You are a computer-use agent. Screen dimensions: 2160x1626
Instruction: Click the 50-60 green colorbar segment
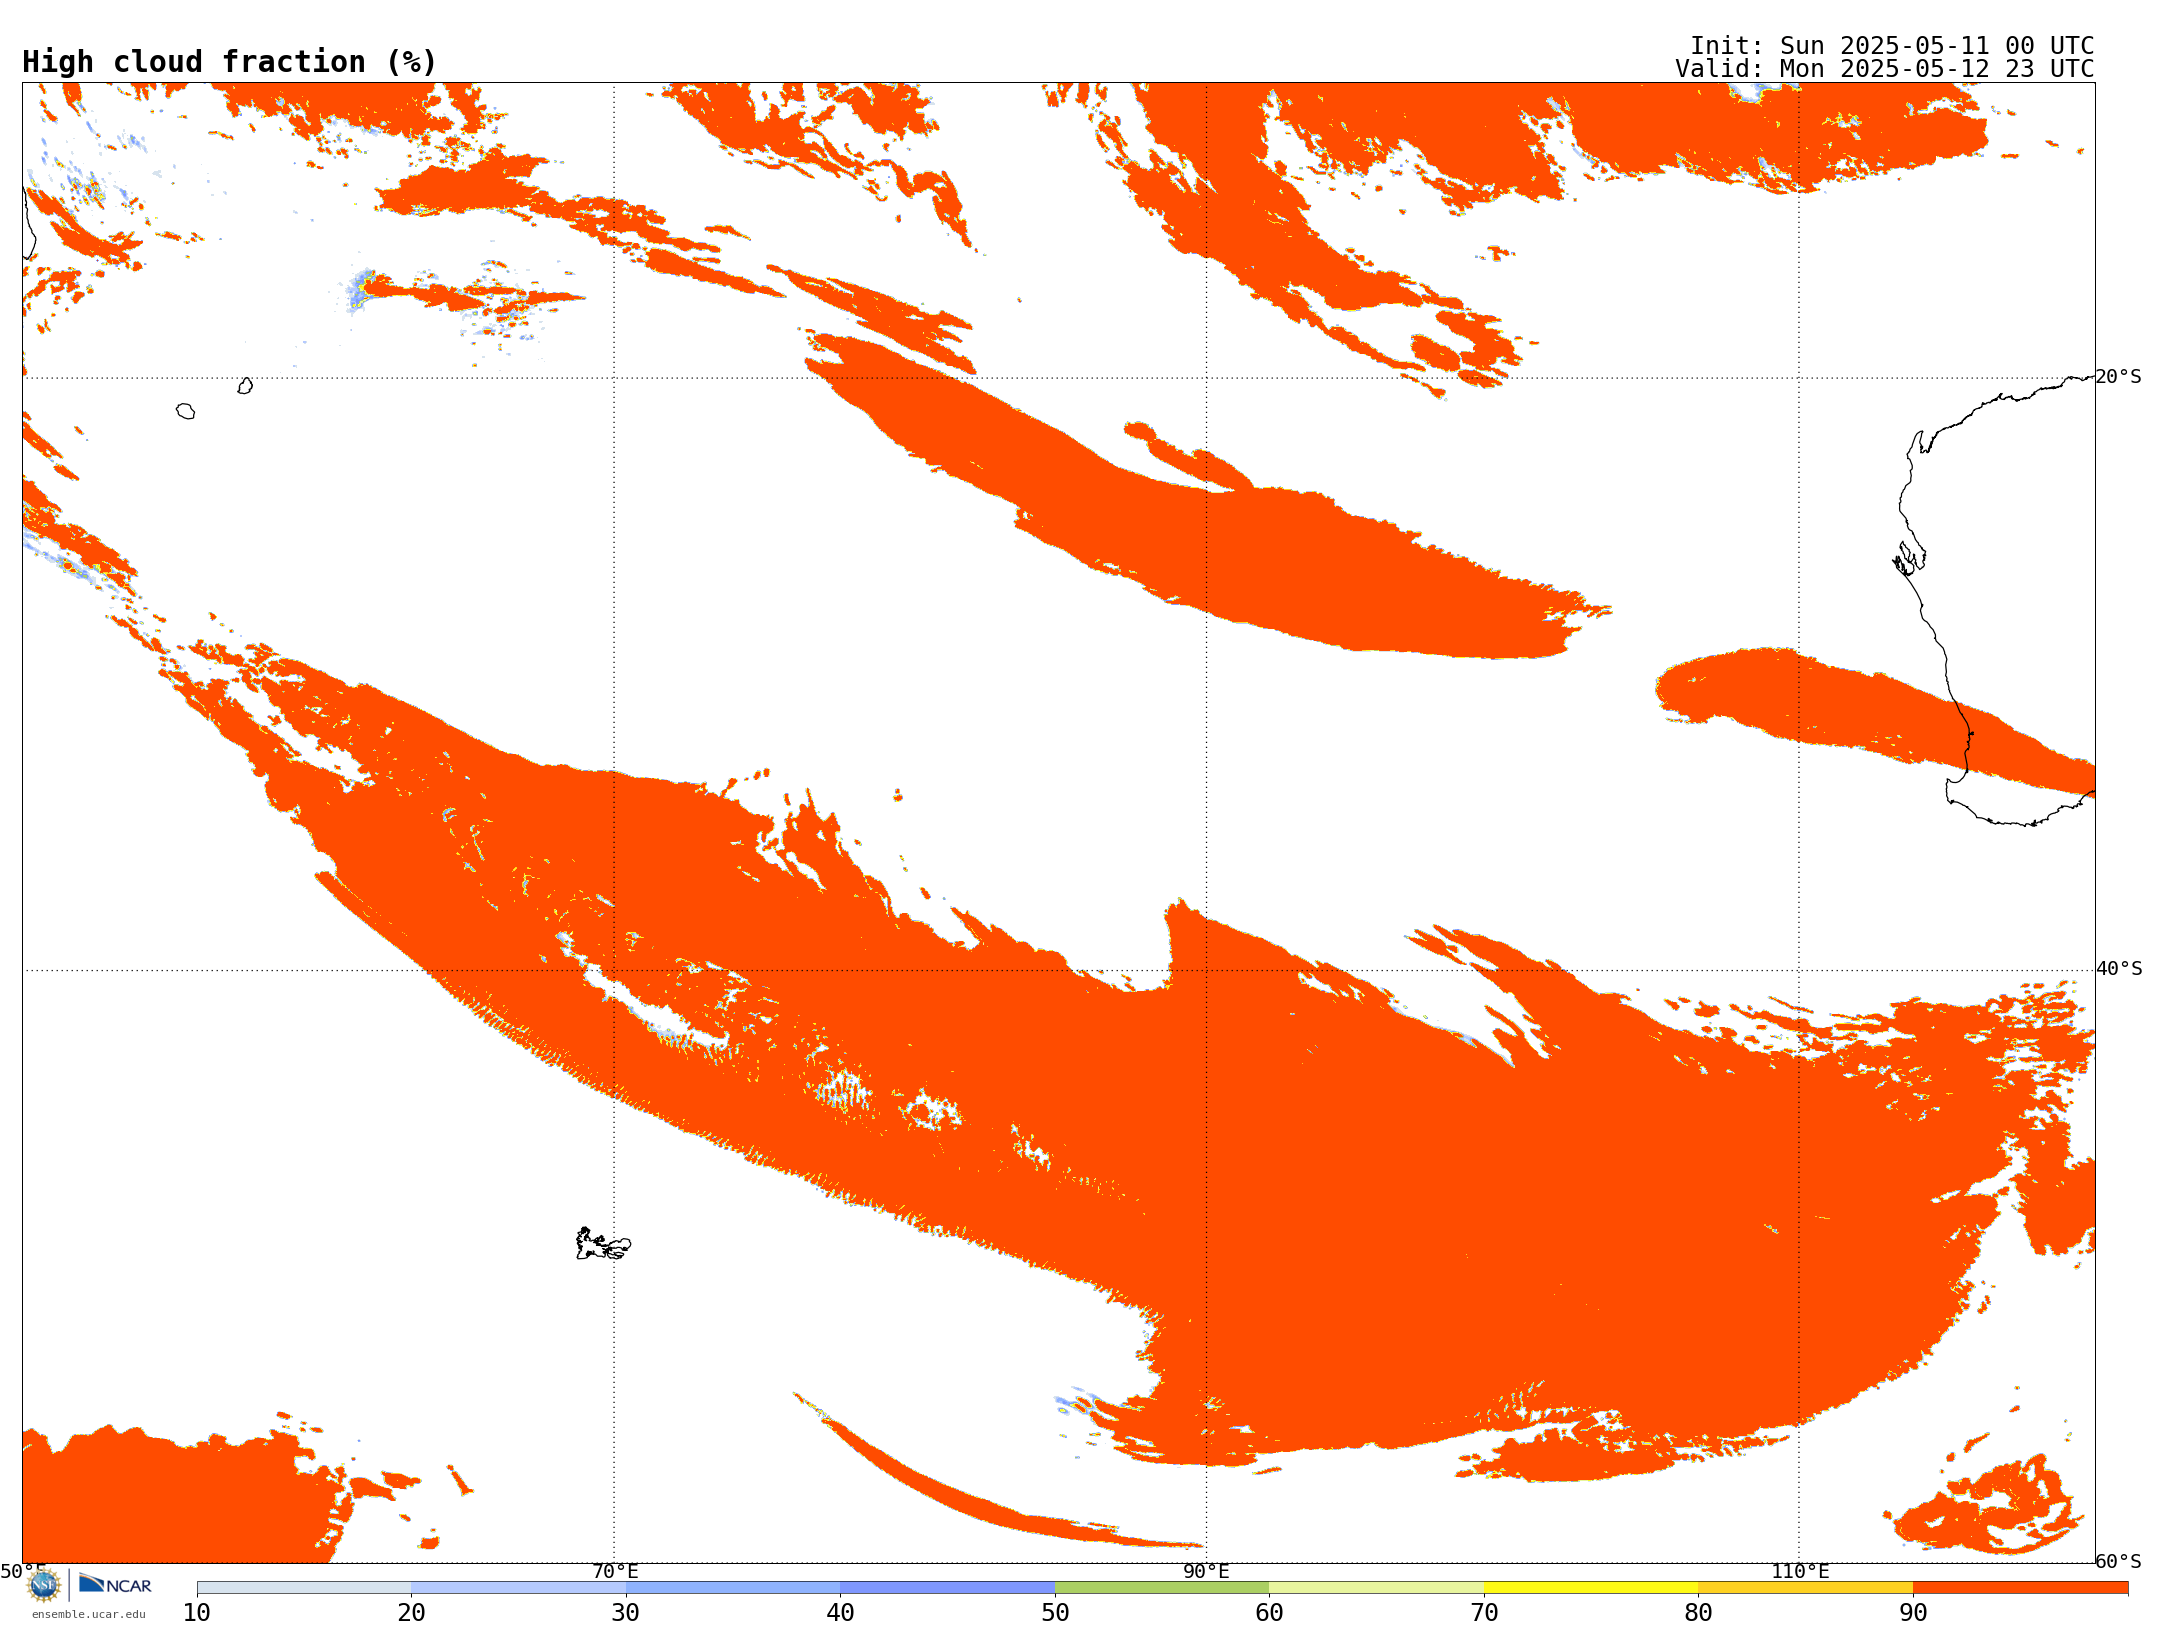point(1162,1587)
